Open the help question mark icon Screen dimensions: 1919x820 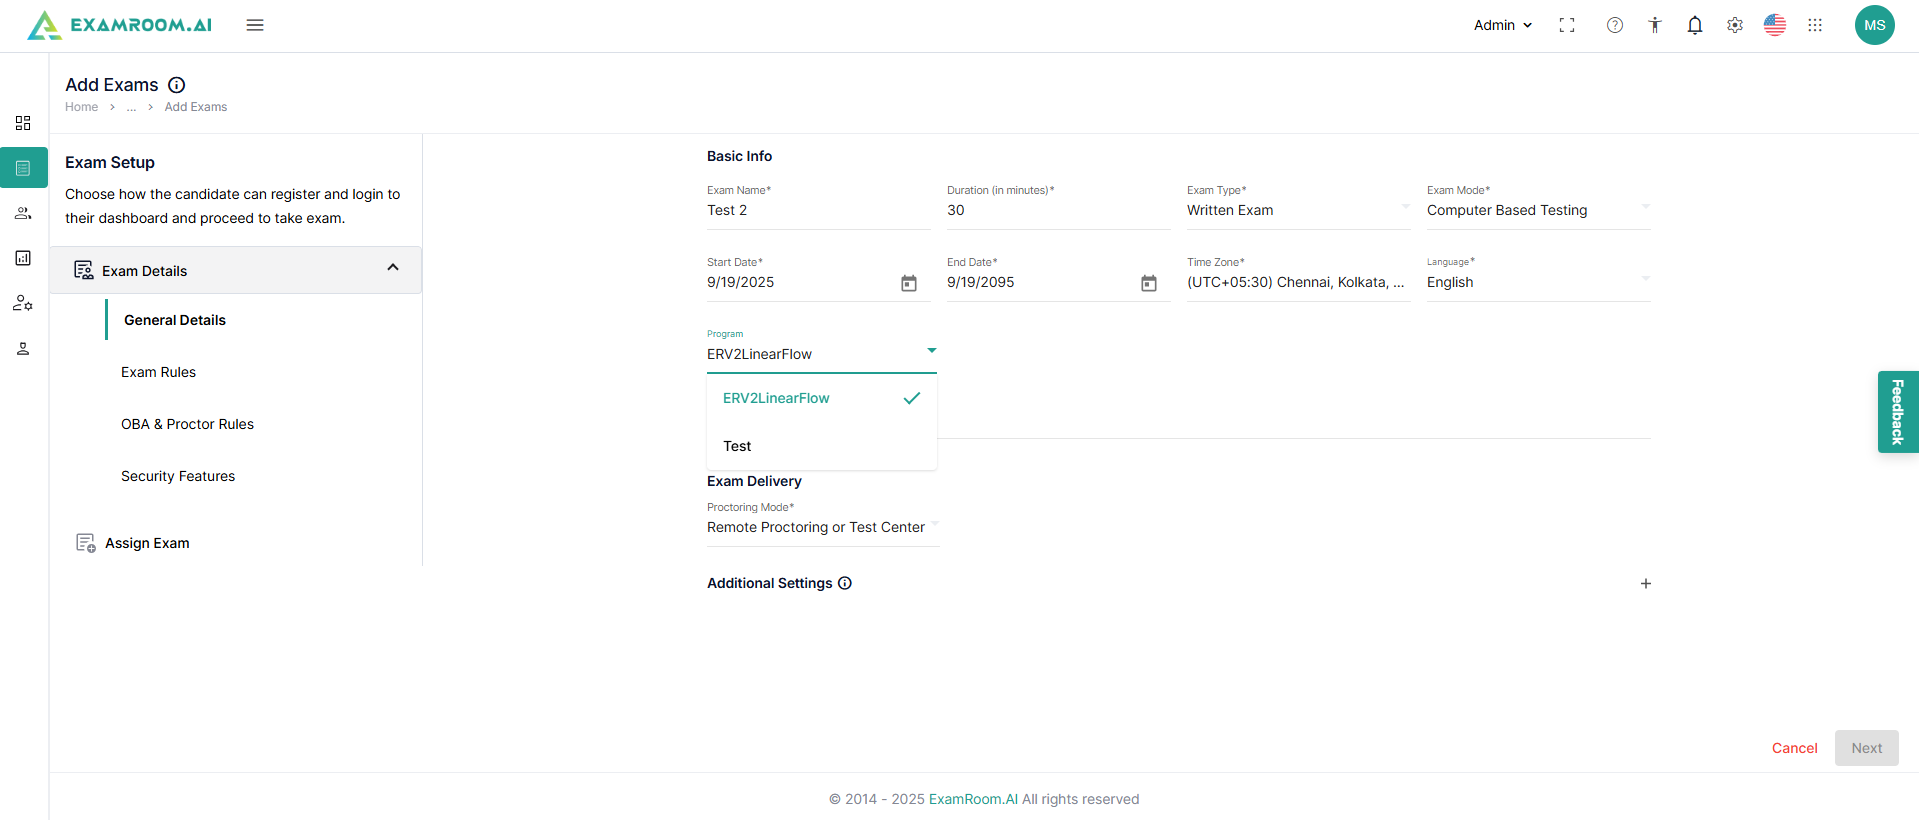1615,25
